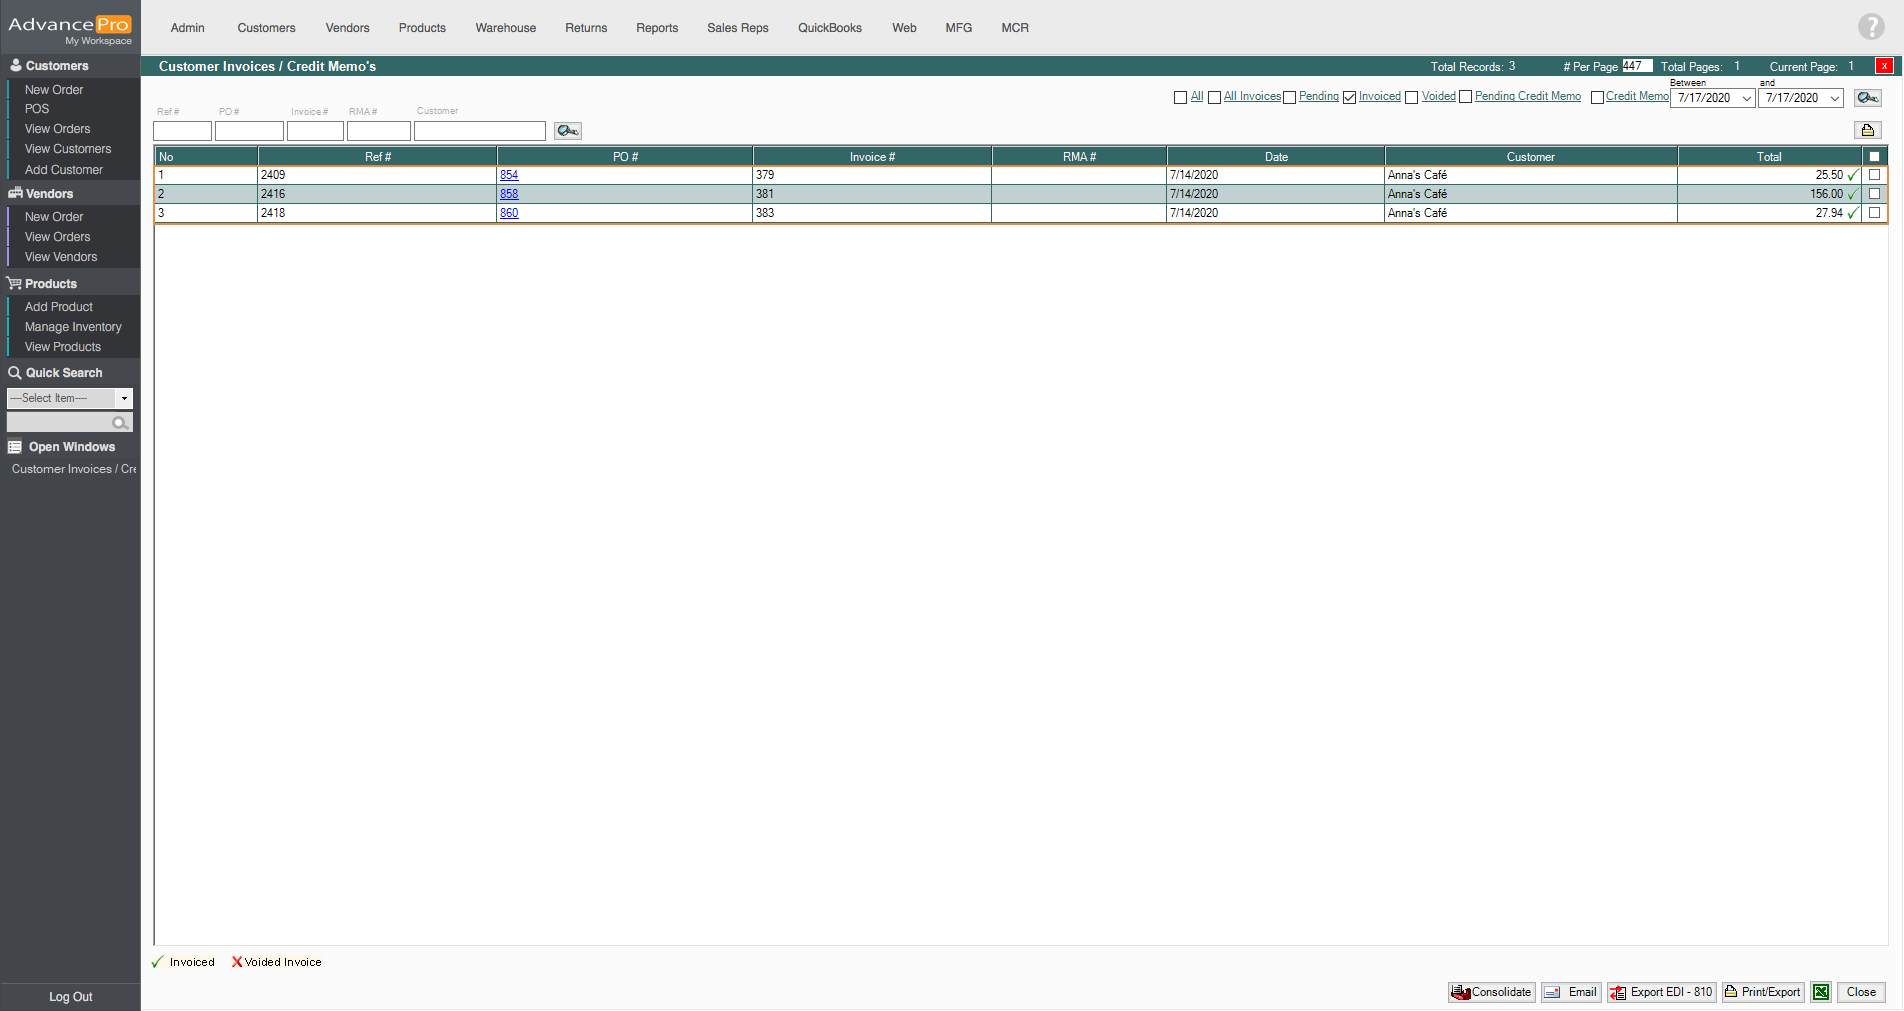The image size is (1904, 1011).
Task: Click the search icon next to Customer field
Action: pos(568,131)
